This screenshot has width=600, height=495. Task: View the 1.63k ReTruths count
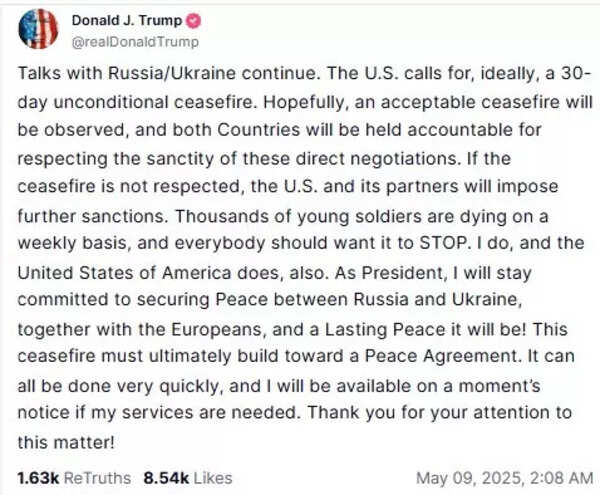(x=38, y=478)
